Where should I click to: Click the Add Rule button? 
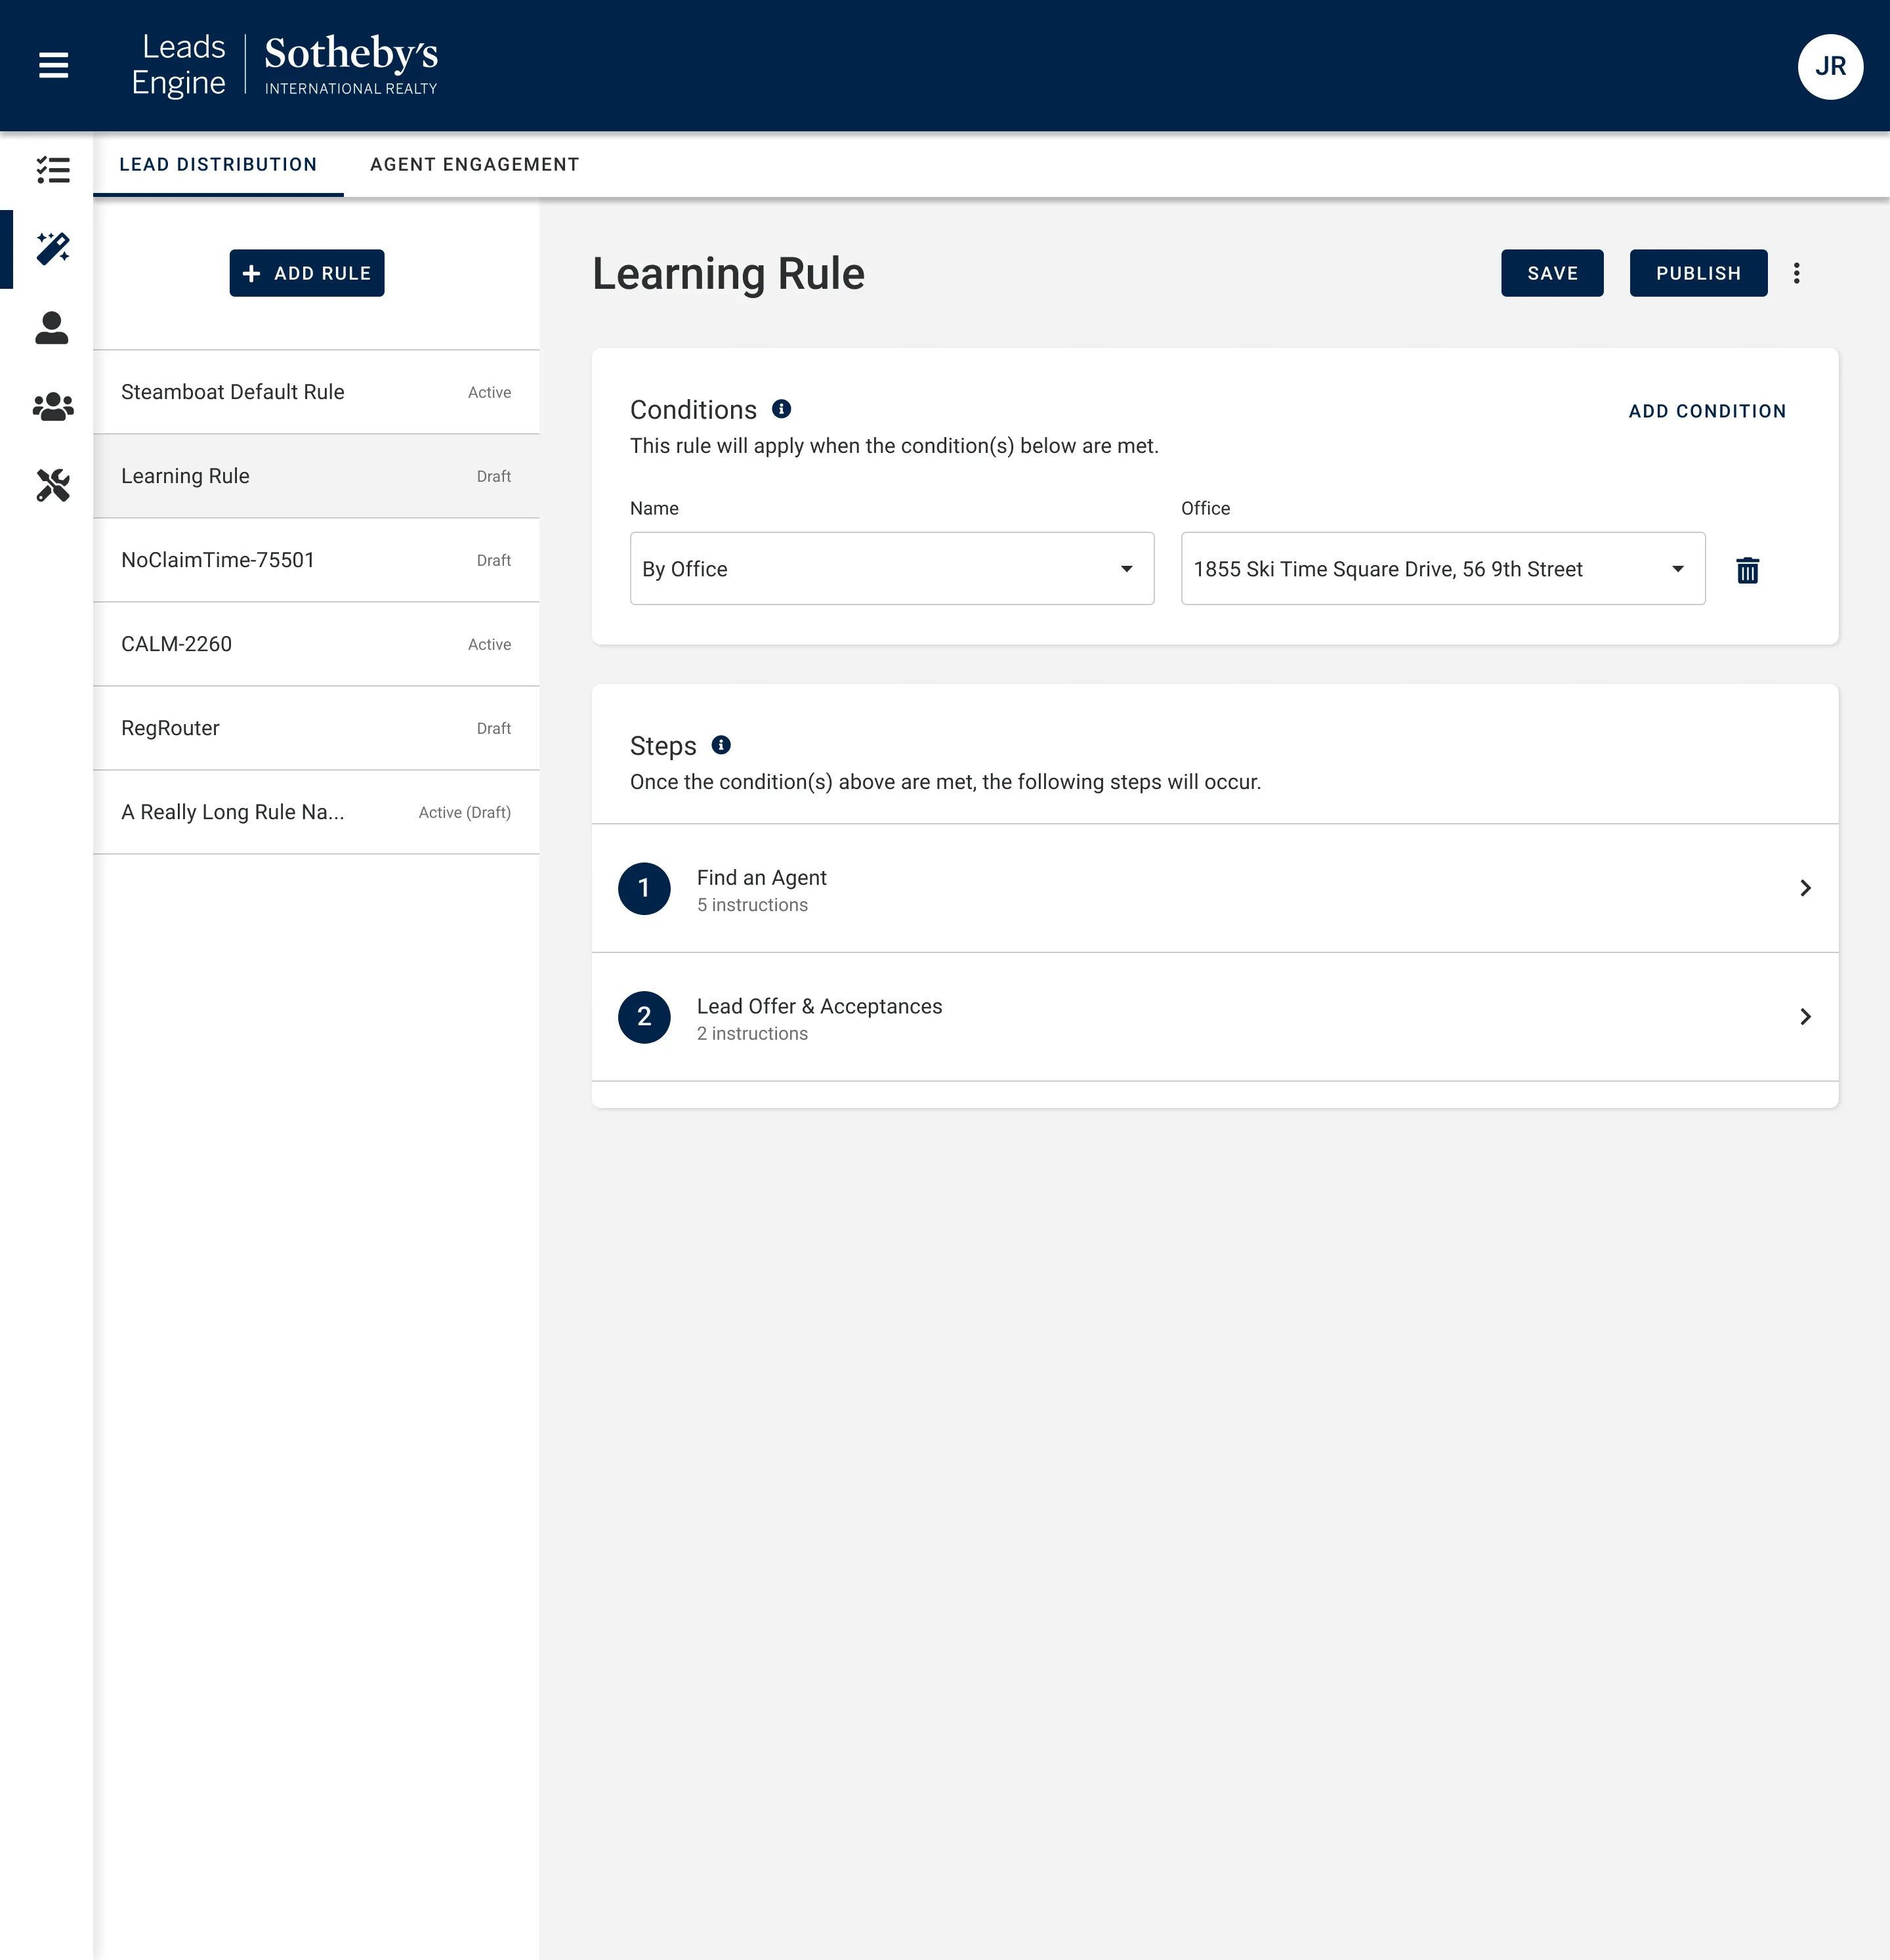click(307, 274)
